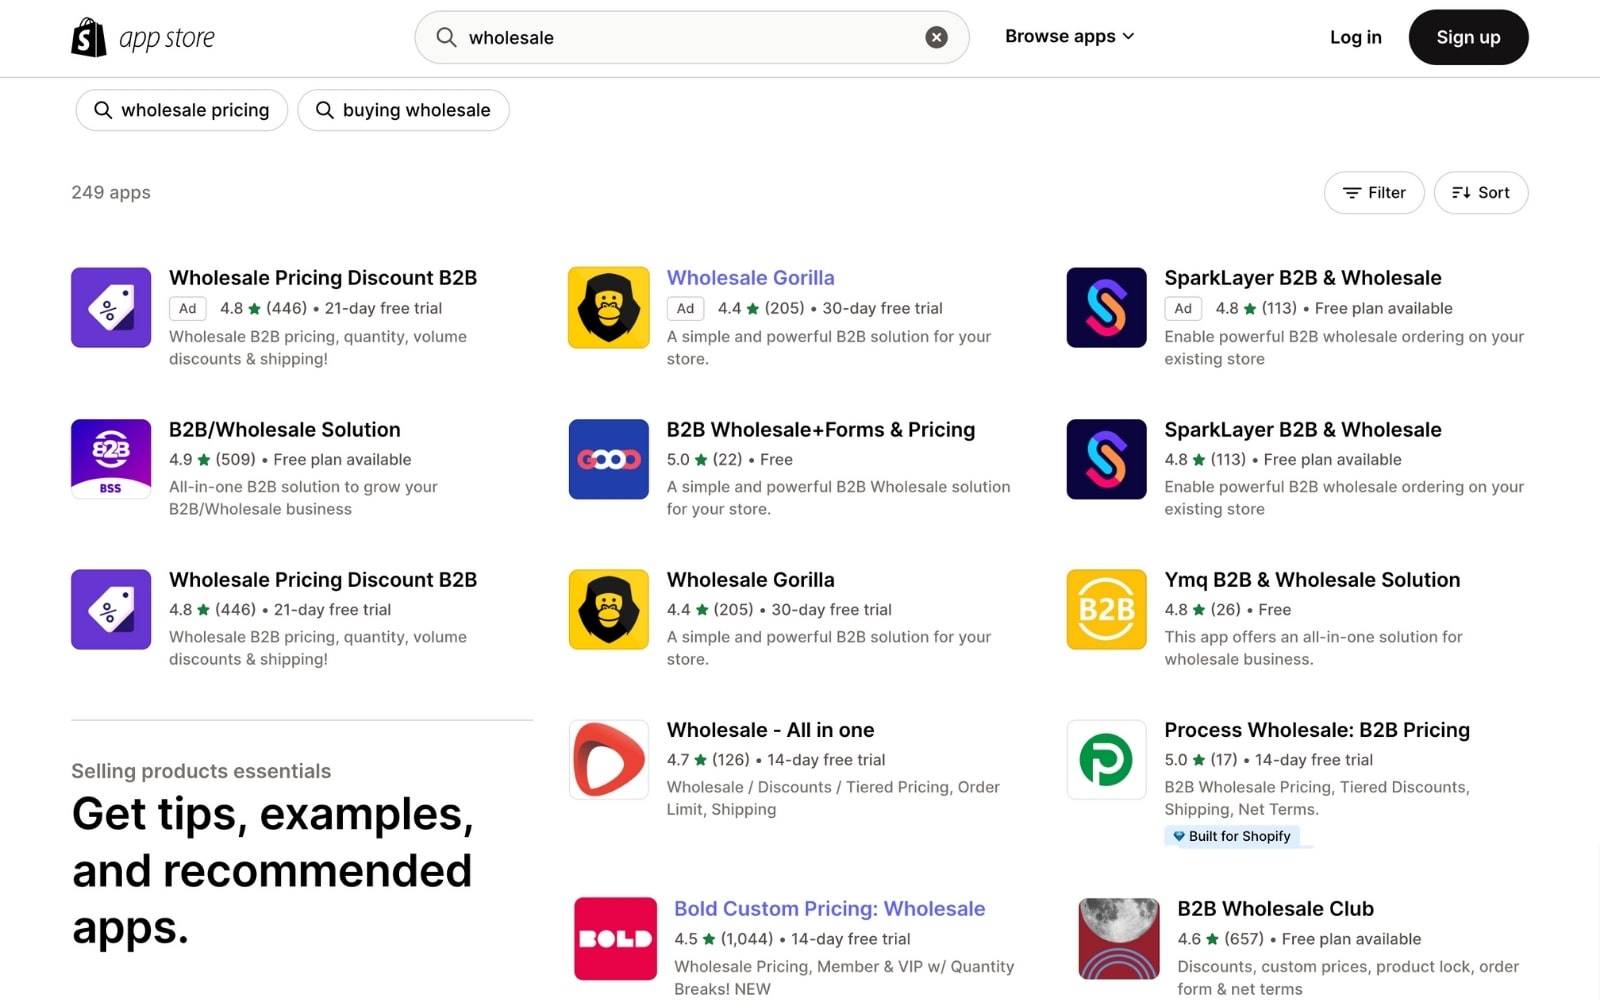Open the Shopify app store logo

tap(143, 38)
